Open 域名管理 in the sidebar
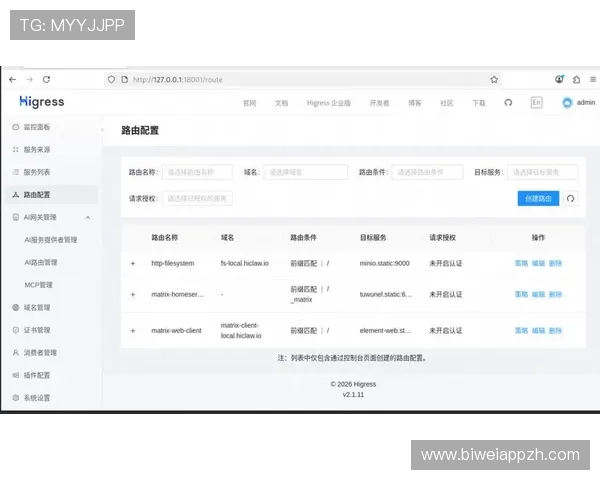Image resolution: width=600 pixels, height=480 pixels. [x=52, y=308]
